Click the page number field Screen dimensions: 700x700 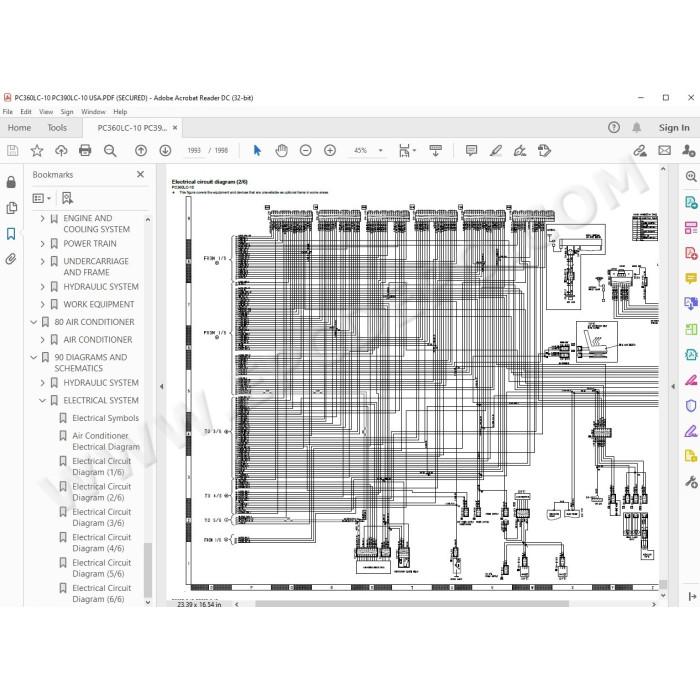(194, 150)
